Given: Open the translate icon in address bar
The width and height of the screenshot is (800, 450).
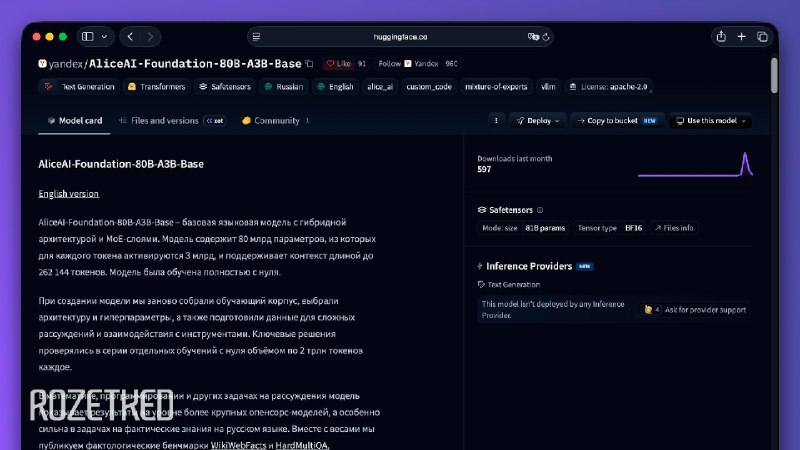Looking at the screenshot, I should pyautogui.click(x=533, y=37).
